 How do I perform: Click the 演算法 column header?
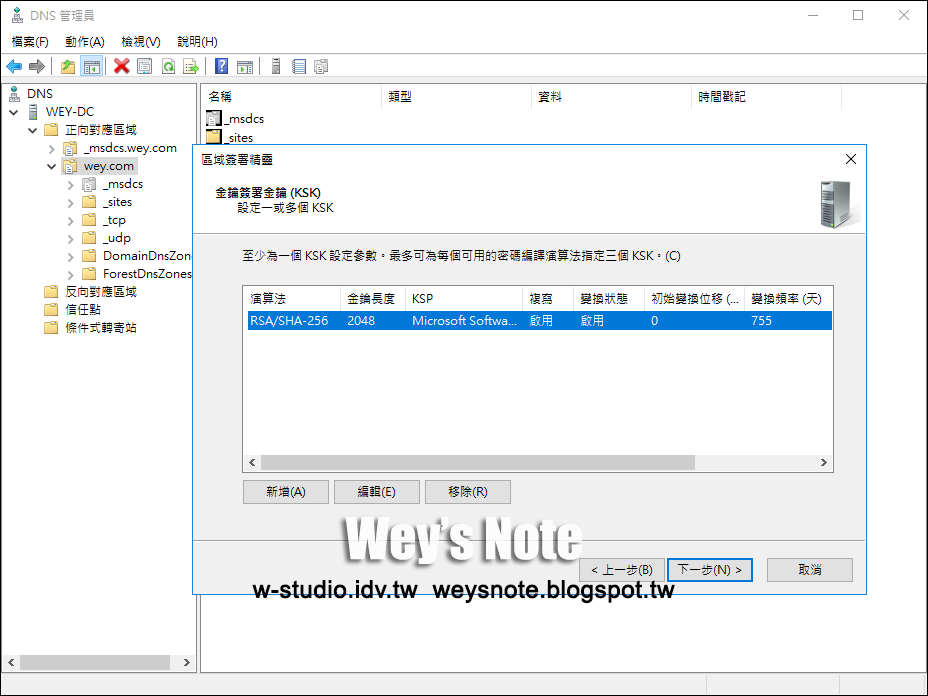point(292,299)
